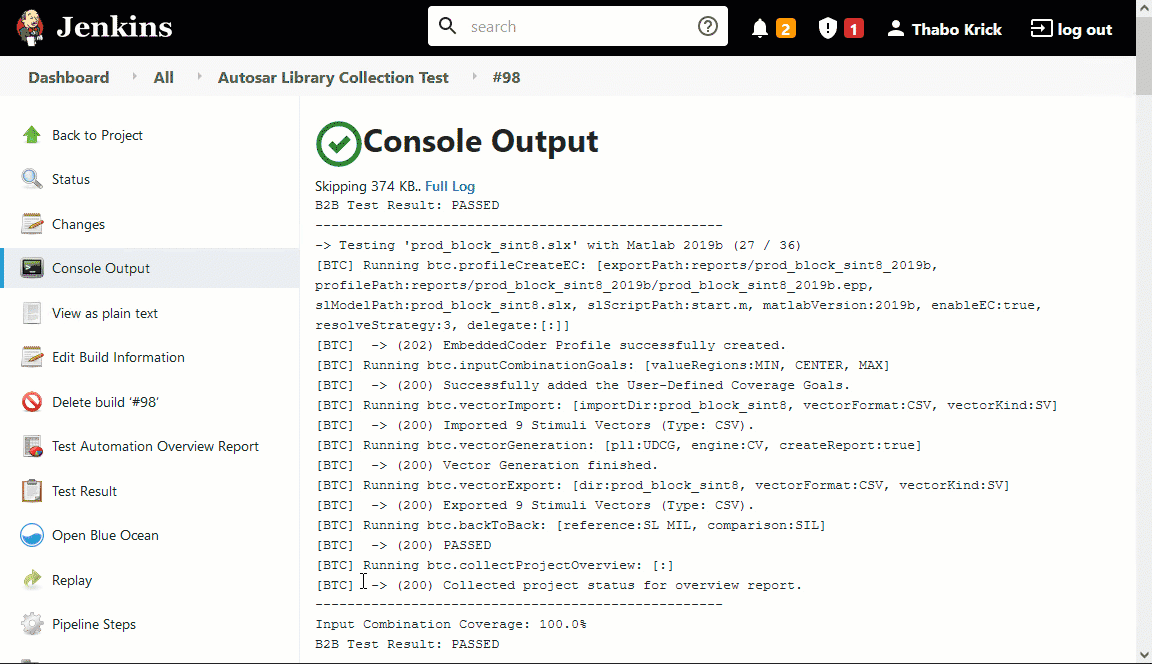The width and height of the screenshot is (1152, 664).
Task: Select the All breadcrumb item
Action: [x=163, y=77]
